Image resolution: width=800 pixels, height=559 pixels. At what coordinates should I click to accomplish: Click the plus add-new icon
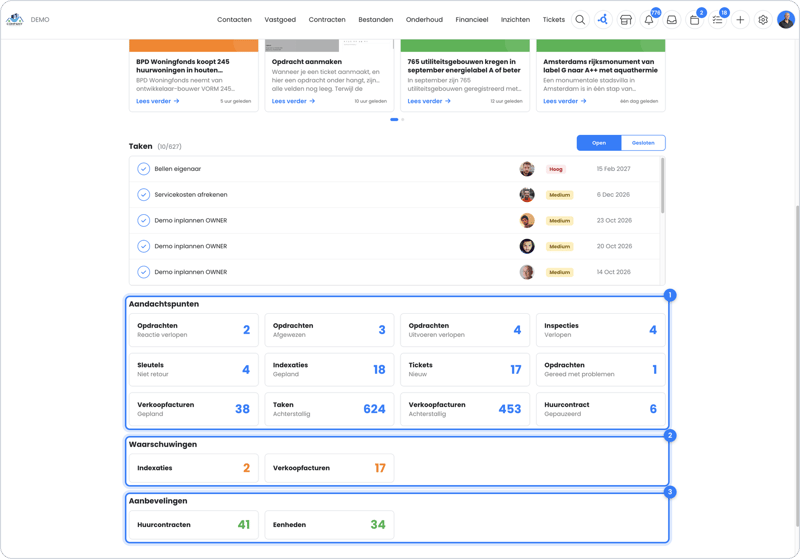click(x=740, y=20)
